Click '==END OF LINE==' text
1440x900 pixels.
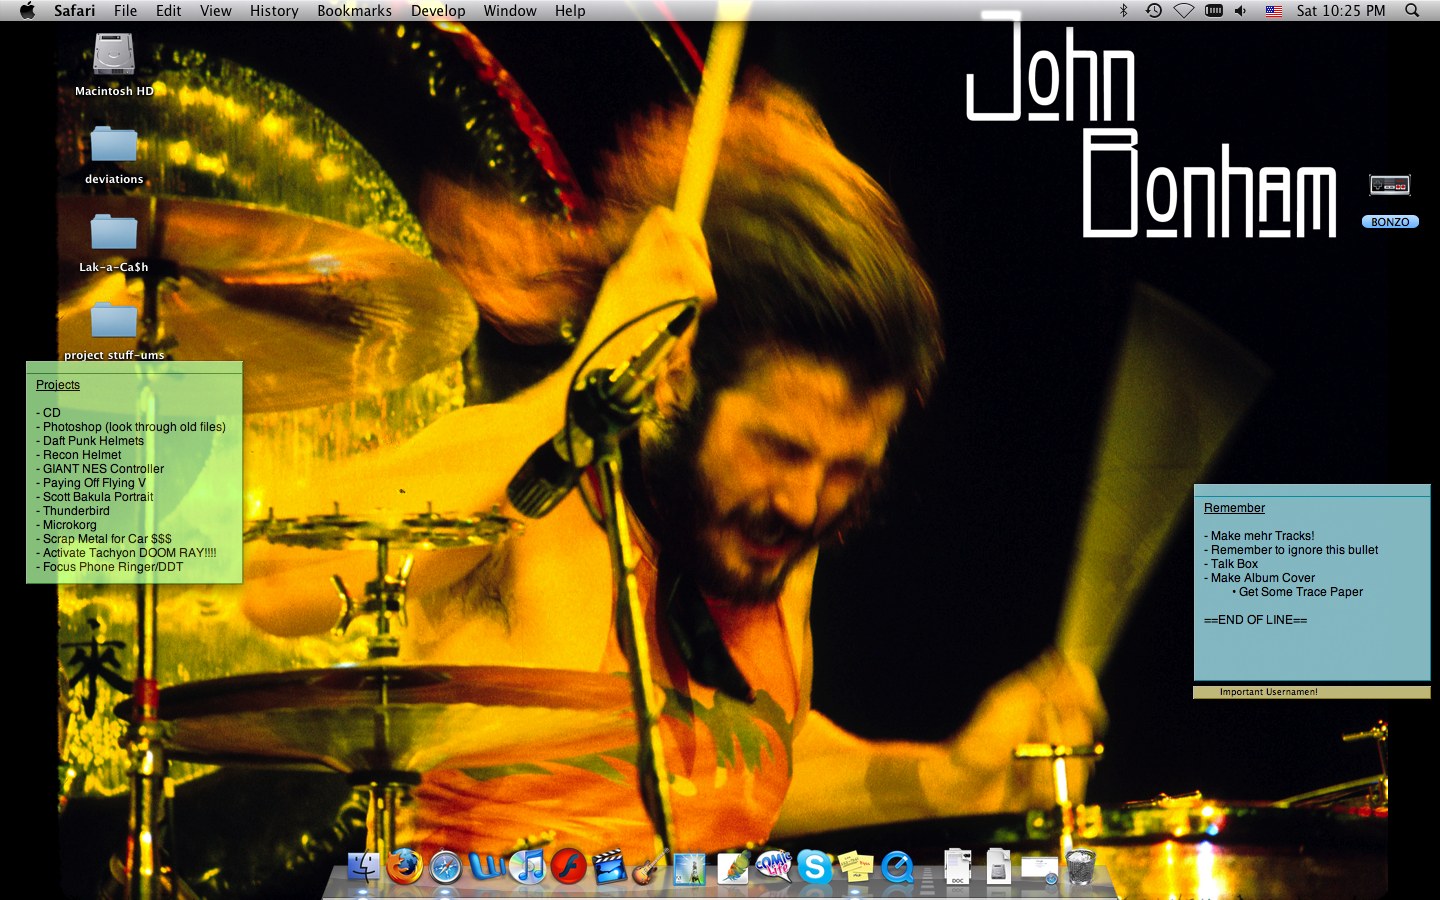coord(1255,620)
